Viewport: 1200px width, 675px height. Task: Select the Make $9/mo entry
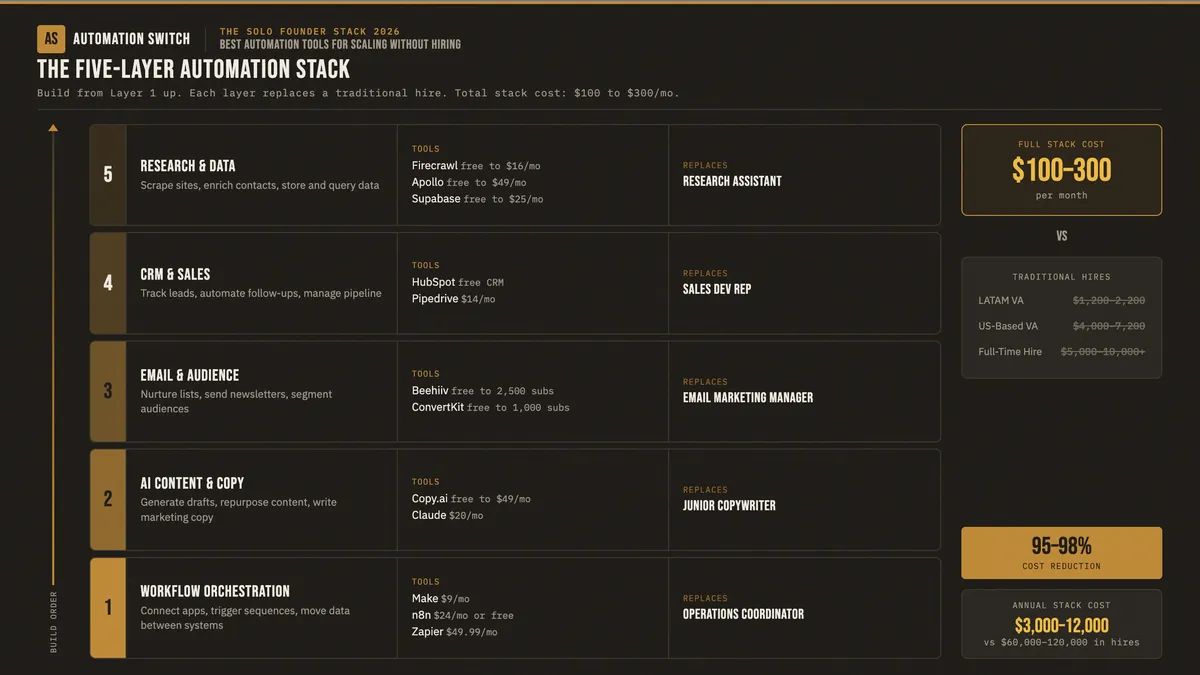point(440,598)
